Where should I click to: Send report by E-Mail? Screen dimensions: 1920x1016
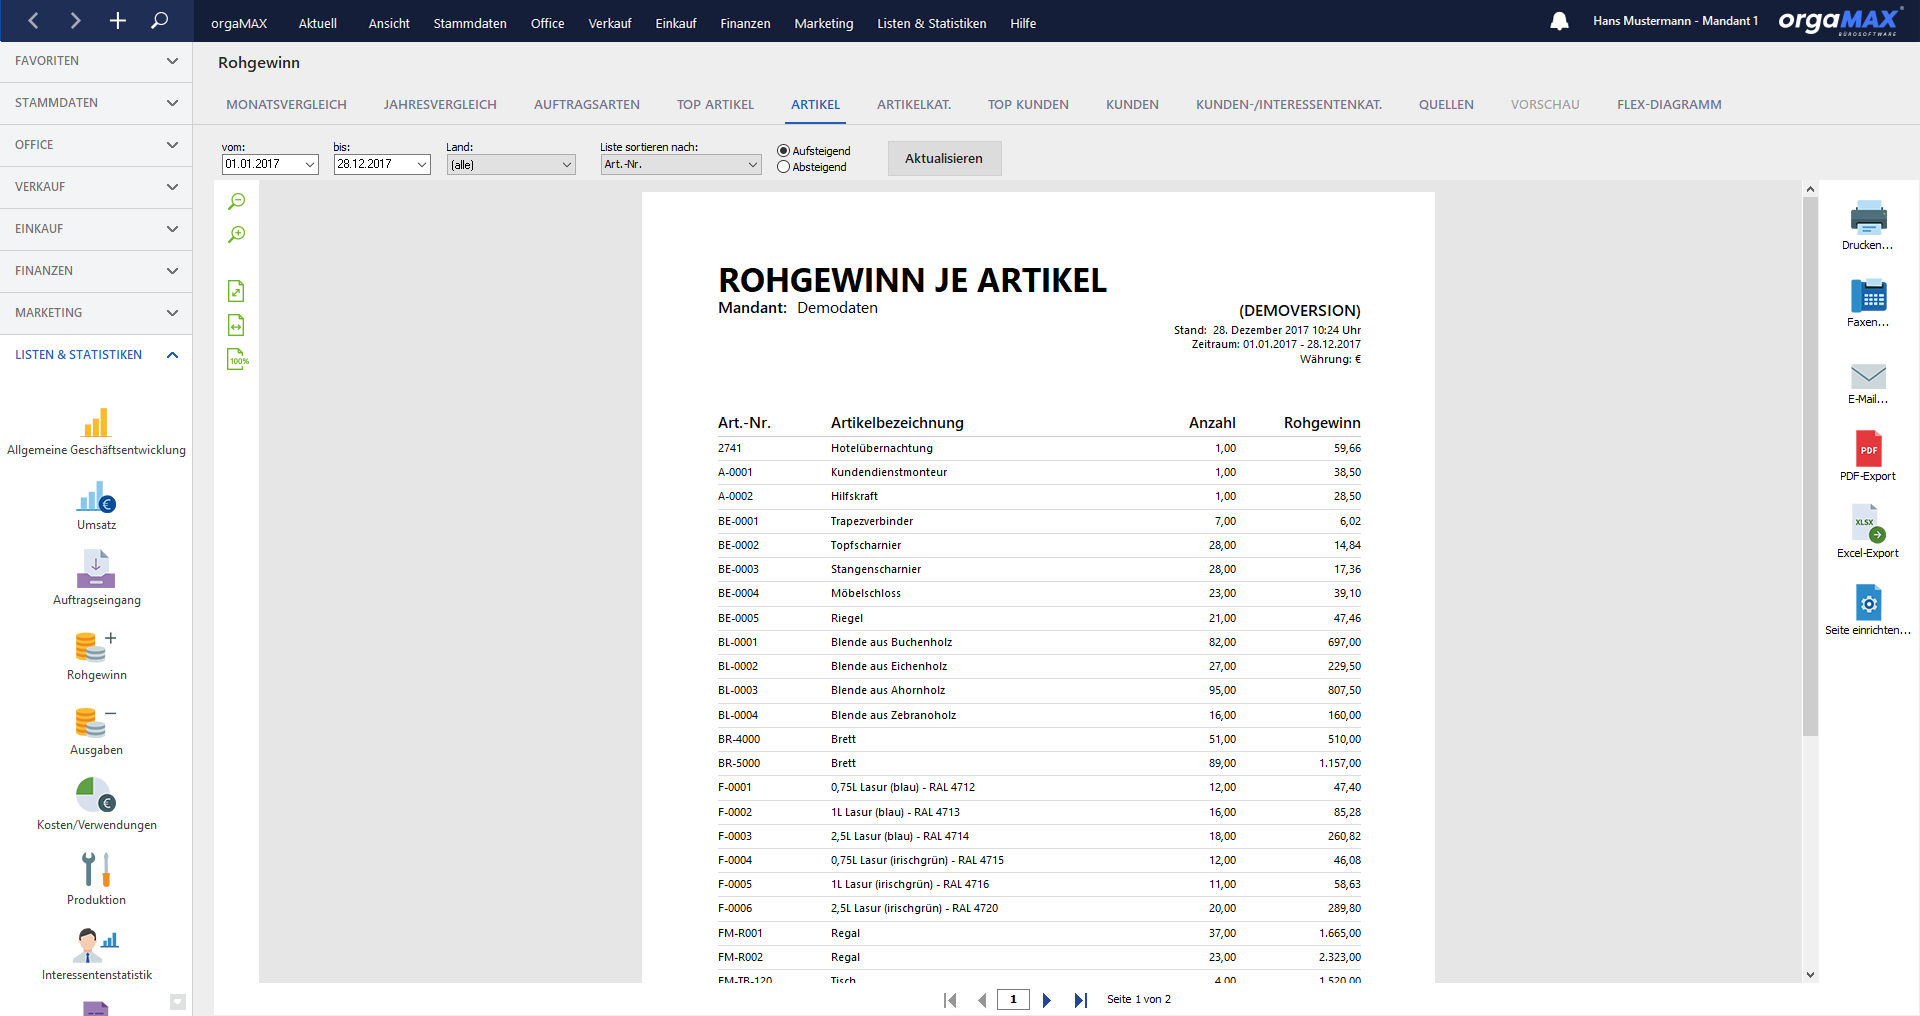1867,383
